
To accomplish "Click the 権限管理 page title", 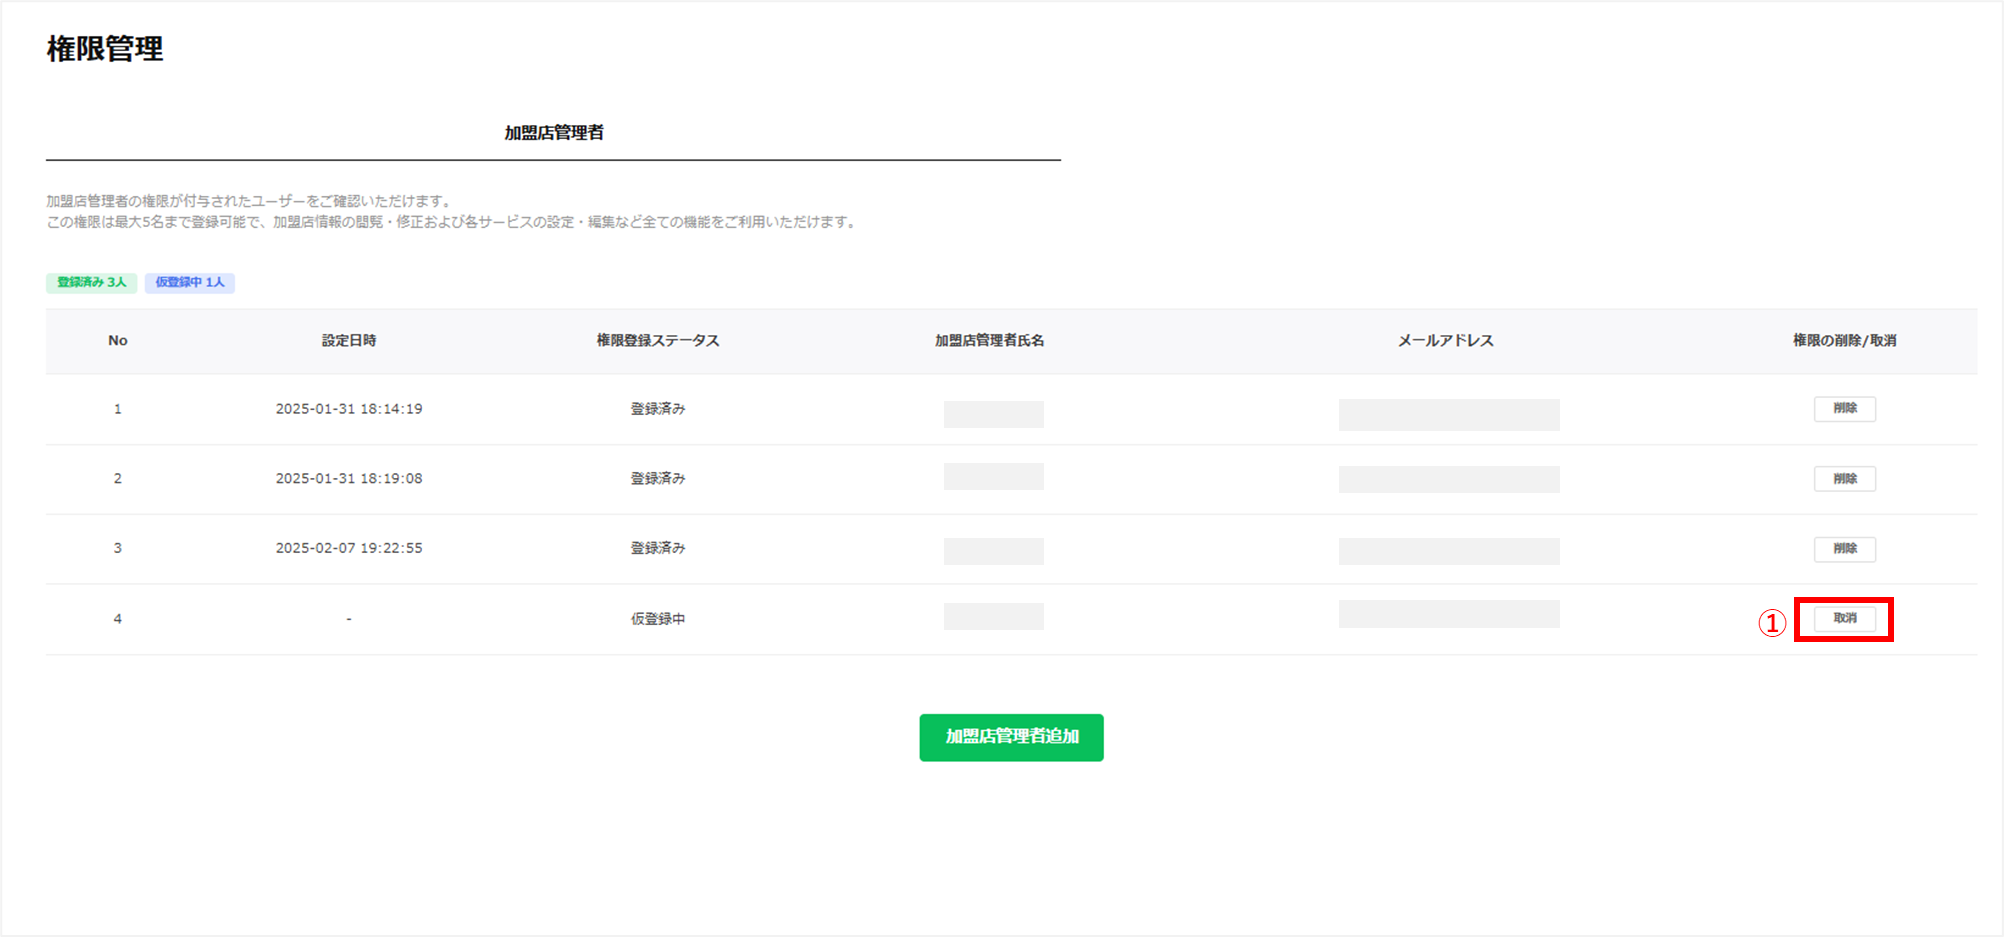I will [105, 49].
